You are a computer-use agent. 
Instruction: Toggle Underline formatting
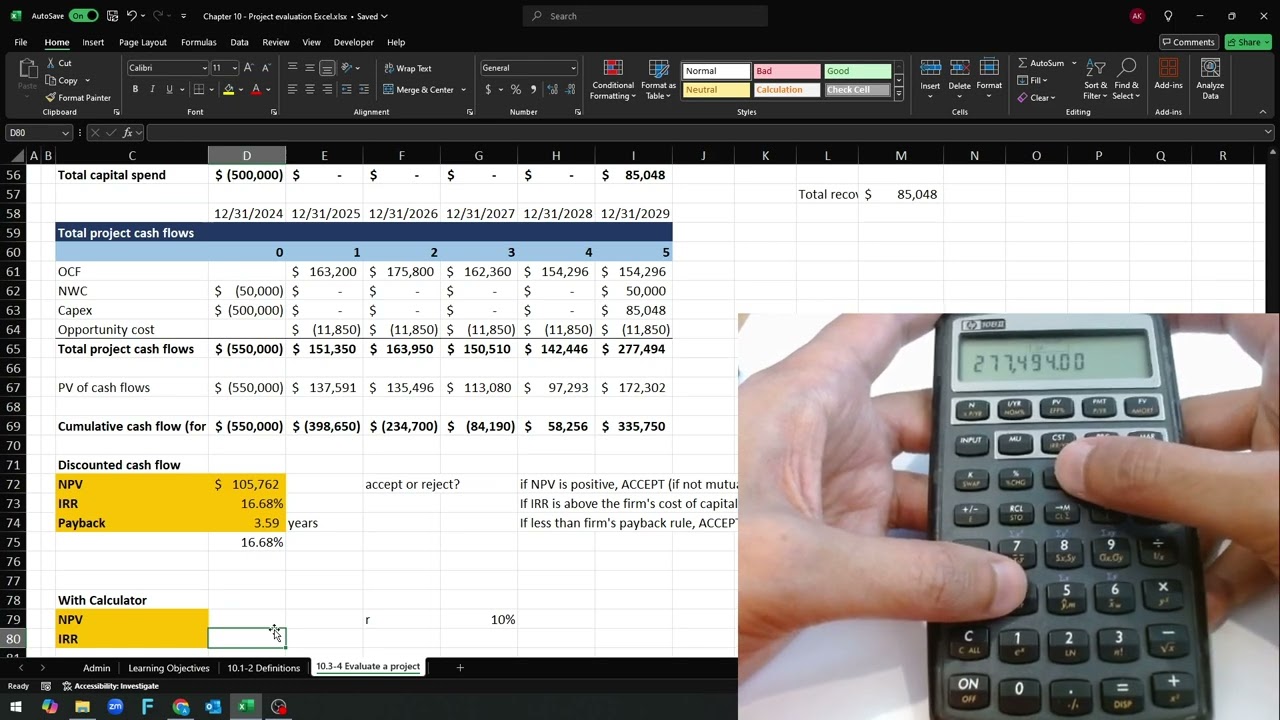(169, 89)
